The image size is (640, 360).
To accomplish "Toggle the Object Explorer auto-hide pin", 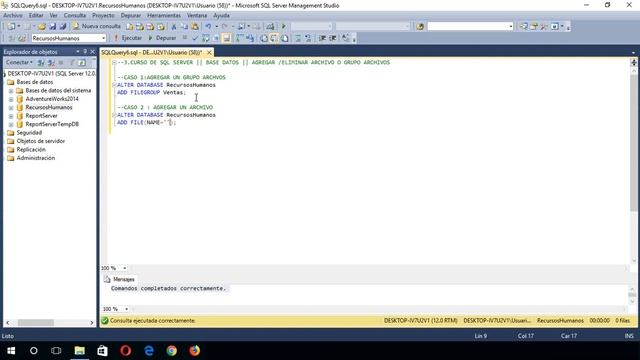I will tap(85, 52).
